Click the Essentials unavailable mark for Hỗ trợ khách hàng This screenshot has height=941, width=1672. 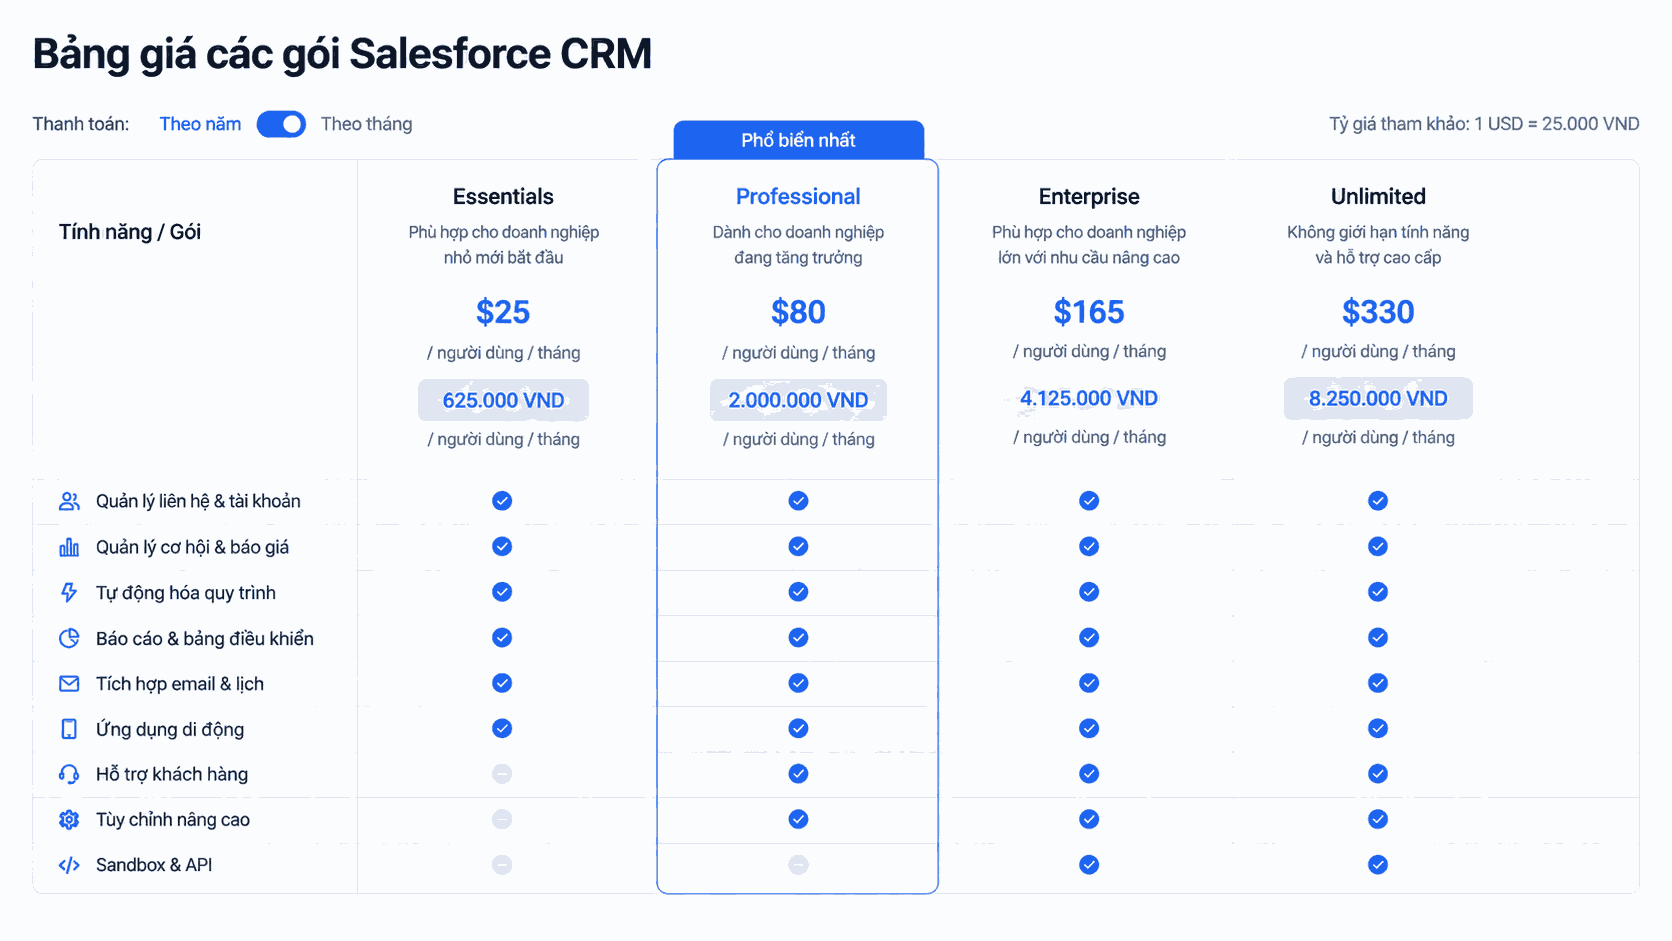502,774
